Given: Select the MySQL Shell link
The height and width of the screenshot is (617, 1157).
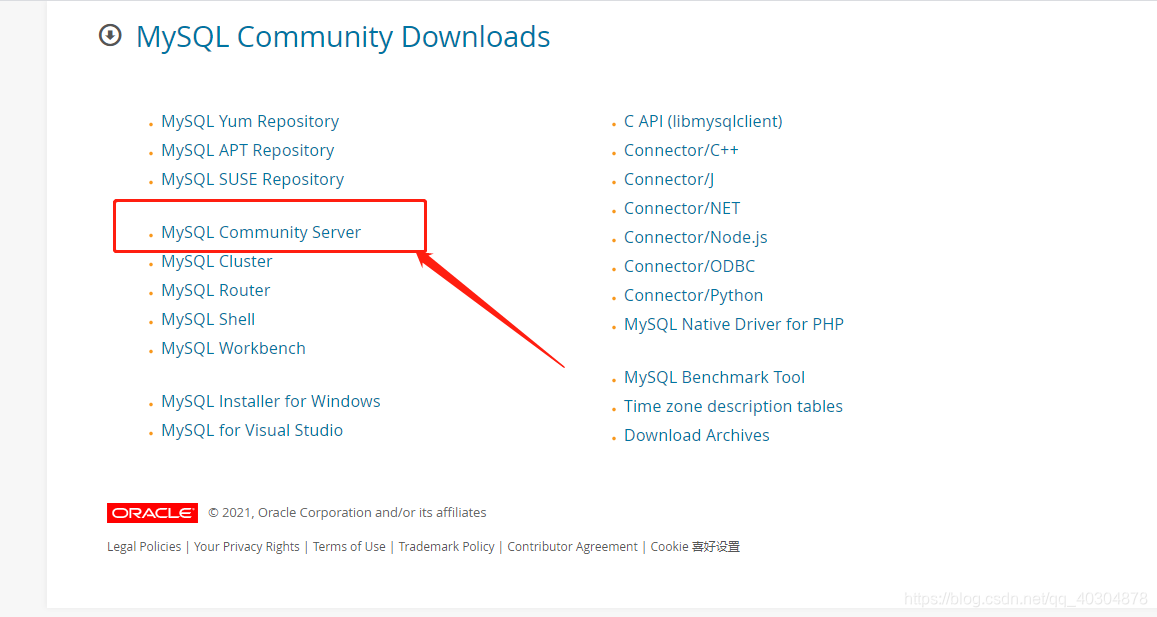Looking at the screenshot, I should [208, 319].
